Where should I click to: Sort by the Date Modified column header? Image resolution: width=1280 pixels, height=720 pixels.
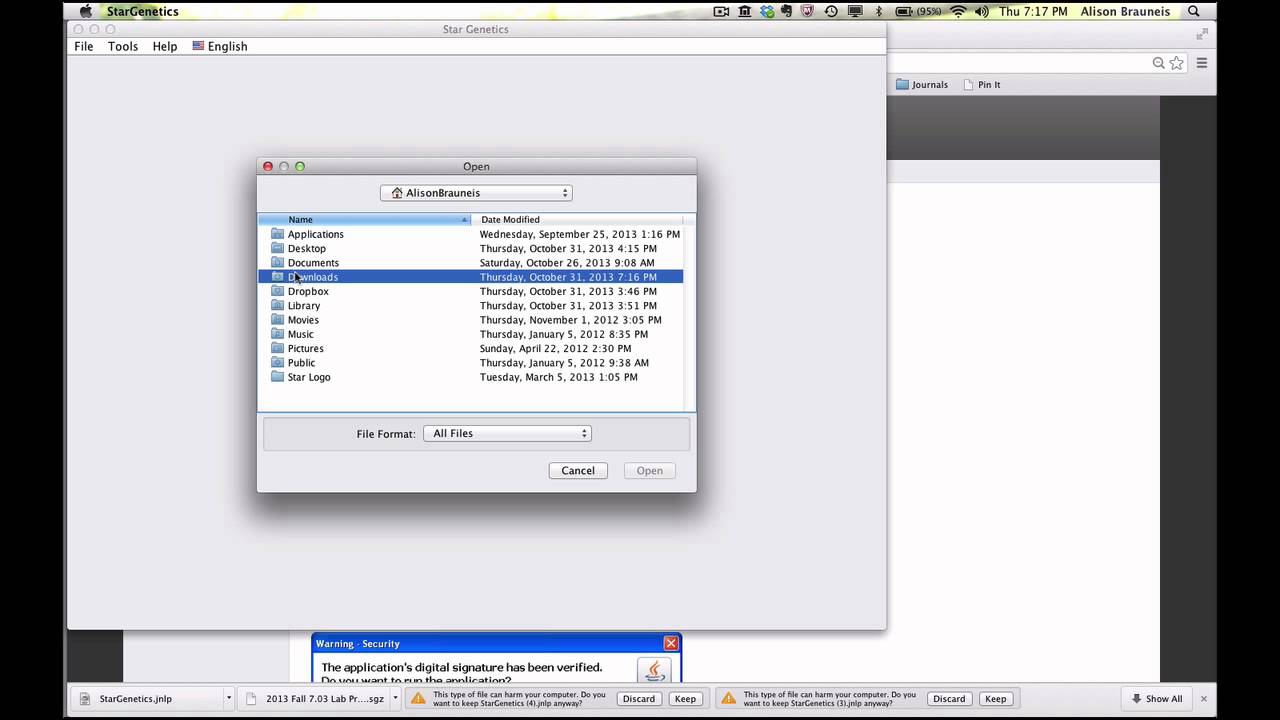577,219
